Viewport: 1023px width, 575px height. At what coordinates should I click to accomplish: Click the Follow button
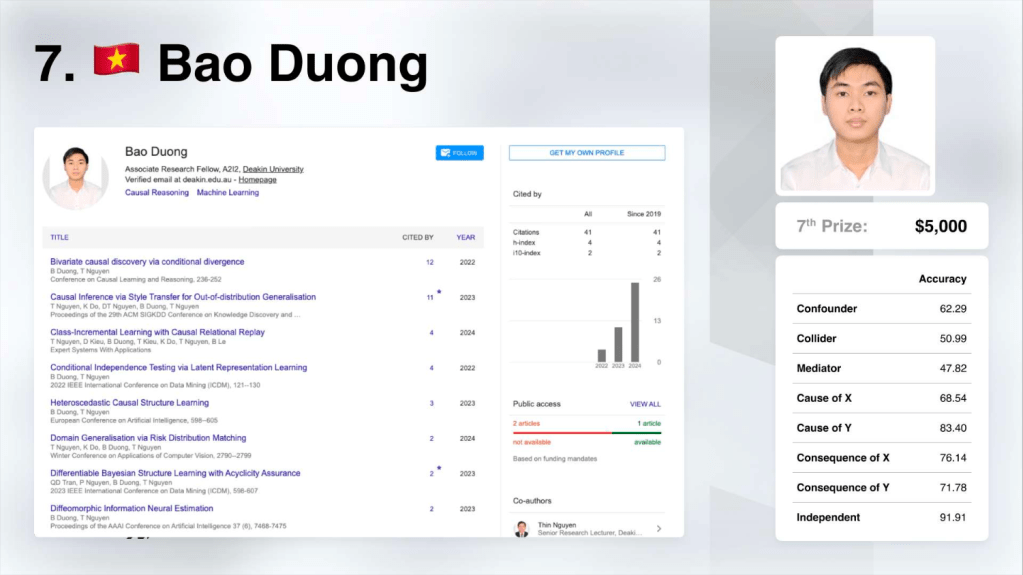(x=459, y=153)
